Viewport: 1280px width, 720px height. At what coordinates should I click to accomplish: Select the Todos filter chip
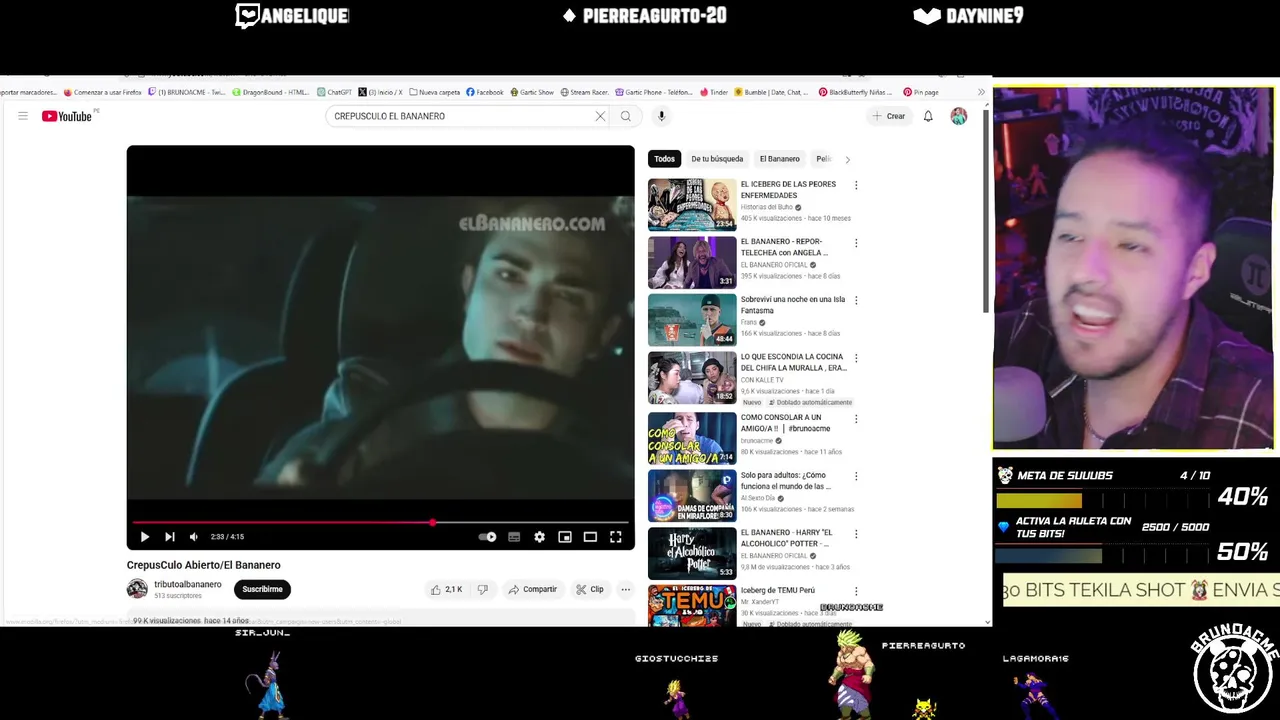click(664, 159)
